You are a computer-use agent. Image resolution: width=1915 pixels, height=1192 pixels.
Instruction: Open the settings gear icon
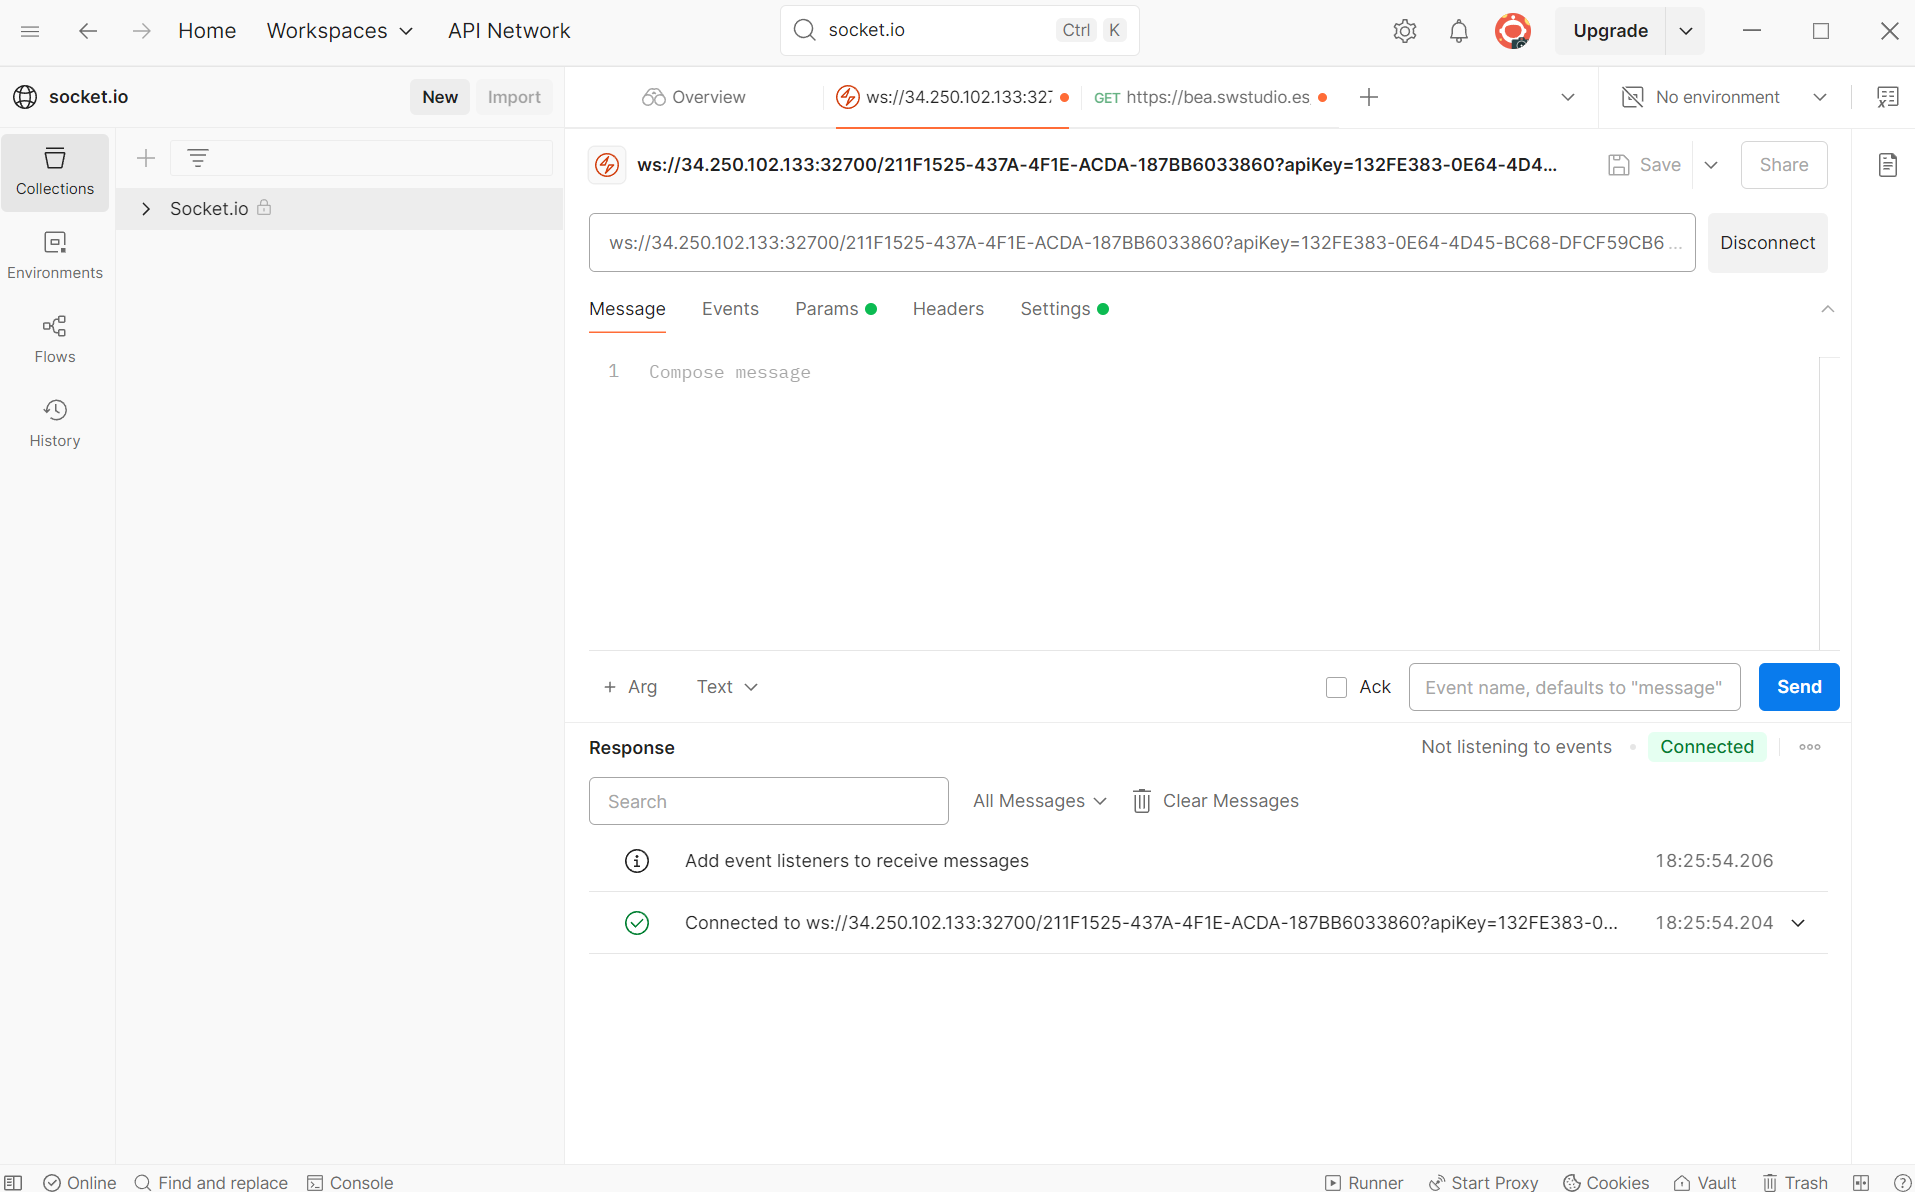click(x=1405, y=31)
